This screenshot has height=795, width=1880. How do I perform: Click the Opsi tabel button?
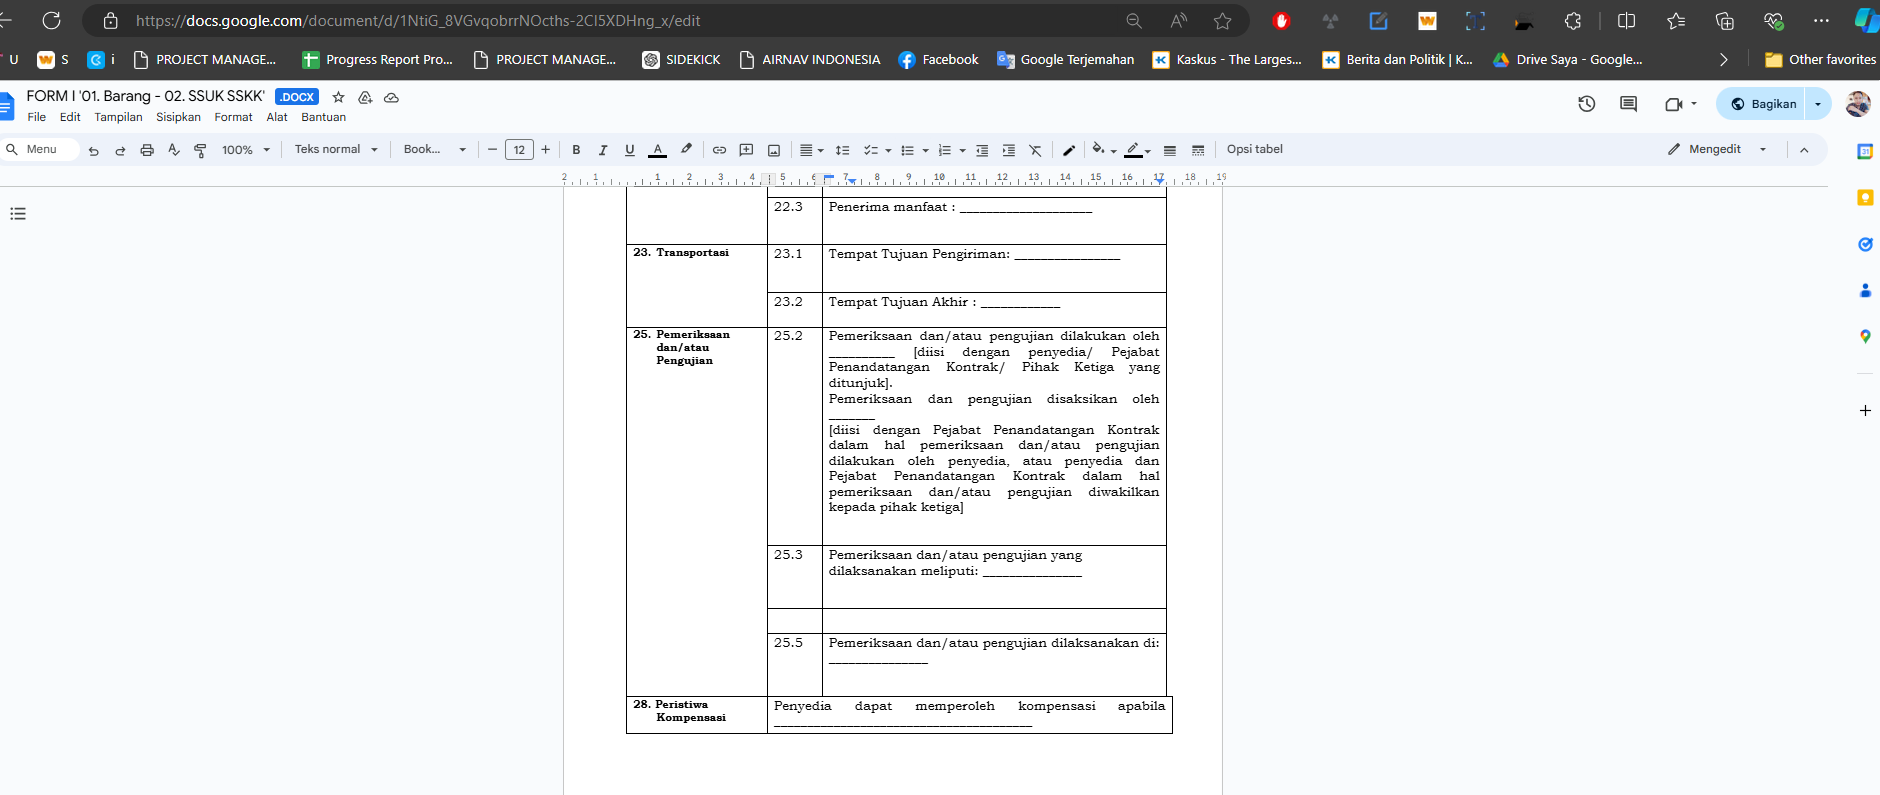pos(1254,149)
